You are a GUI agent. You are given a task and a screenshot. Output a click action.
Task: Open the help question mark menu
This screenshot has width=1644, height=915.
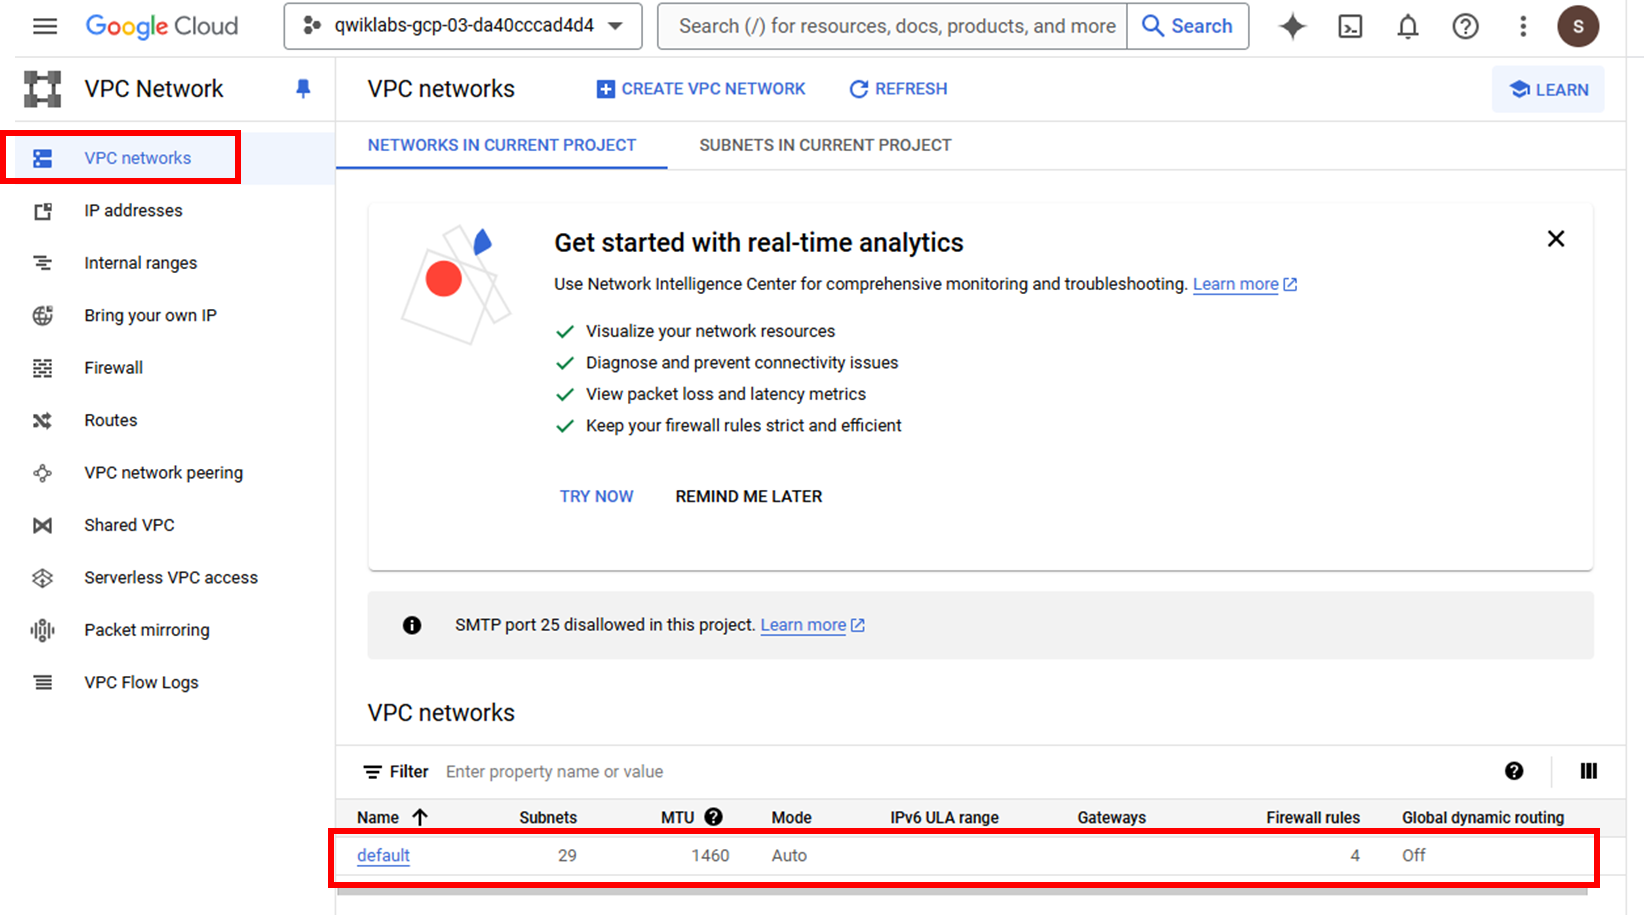[1465, 26]
